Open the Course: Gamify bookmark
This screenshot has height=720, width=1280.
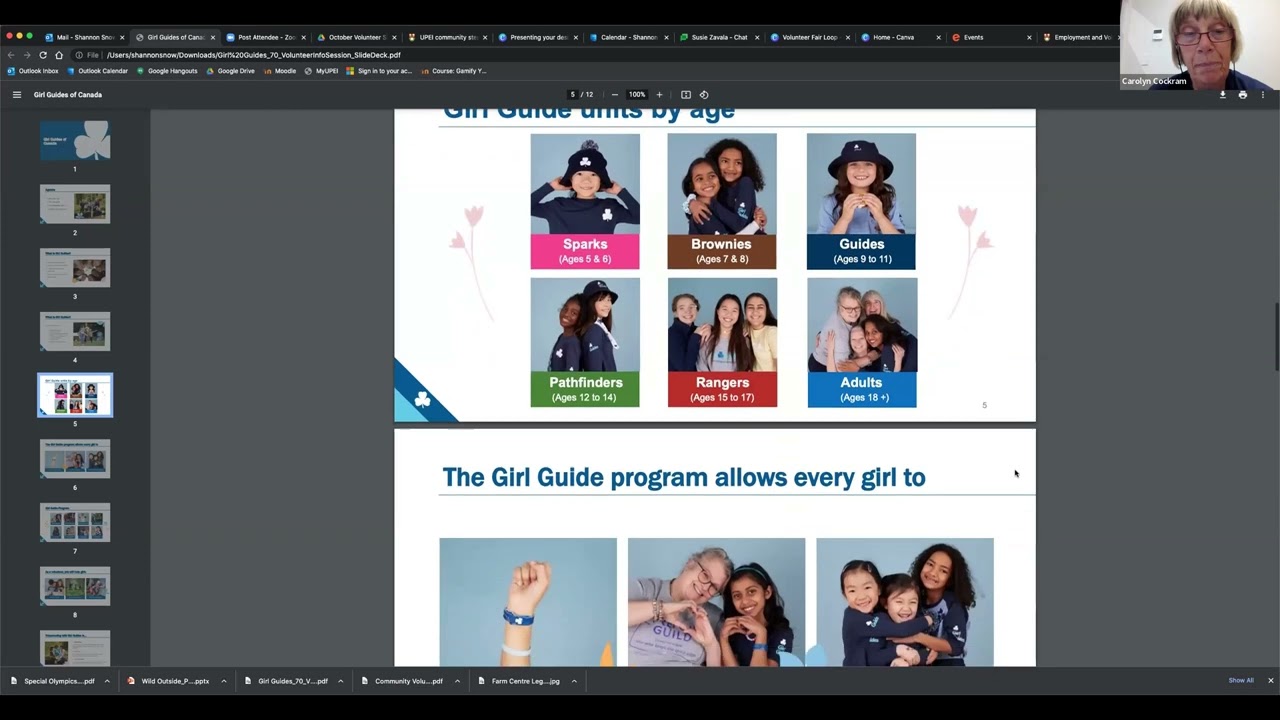coord(453,71)
